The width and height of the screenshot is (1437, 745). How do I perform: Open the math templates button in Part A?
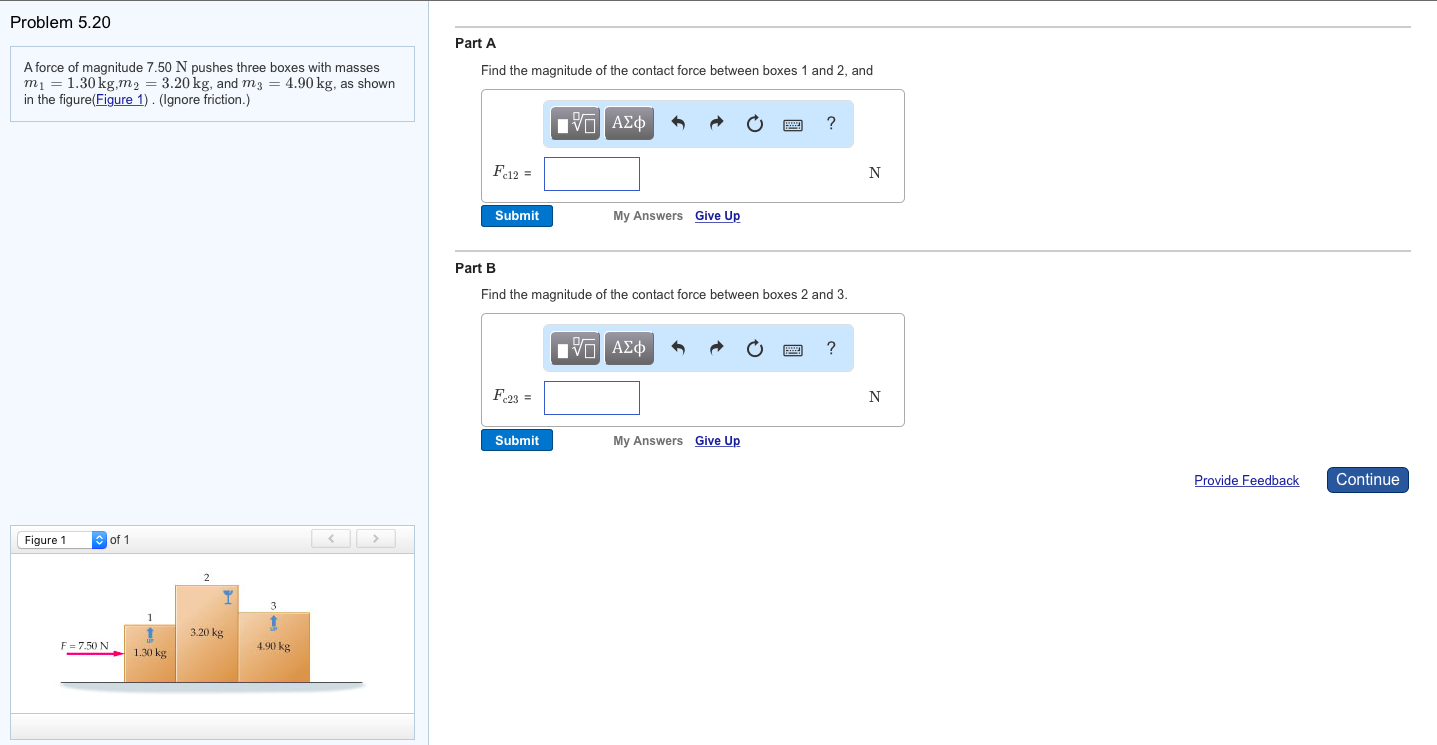pos(576,124)
